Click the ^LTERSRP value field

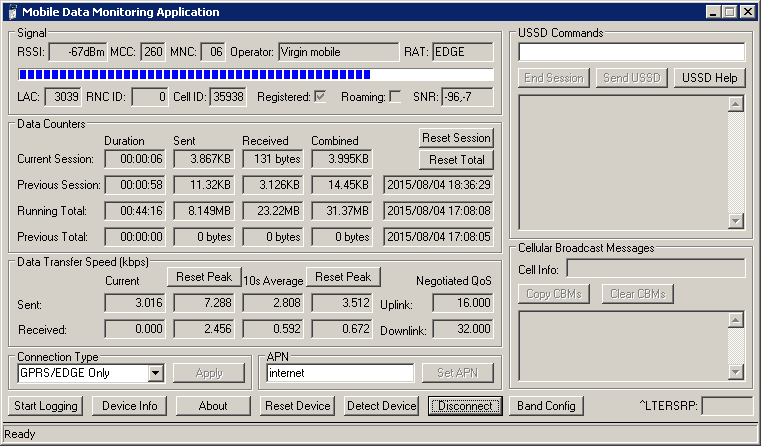click(727, 406)
